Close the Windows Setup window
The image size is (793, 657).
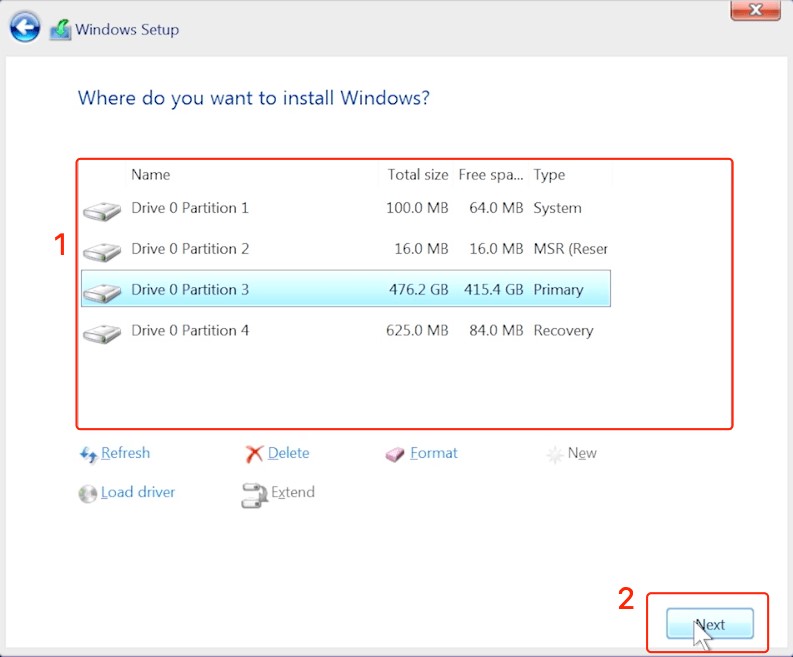pos(755,10)
